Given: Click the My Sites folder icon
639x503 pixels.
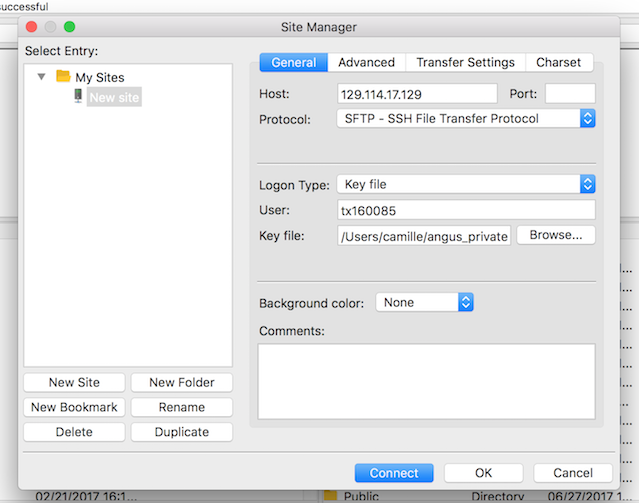Looking at the screenshot, I should click(x=63, y=76).
